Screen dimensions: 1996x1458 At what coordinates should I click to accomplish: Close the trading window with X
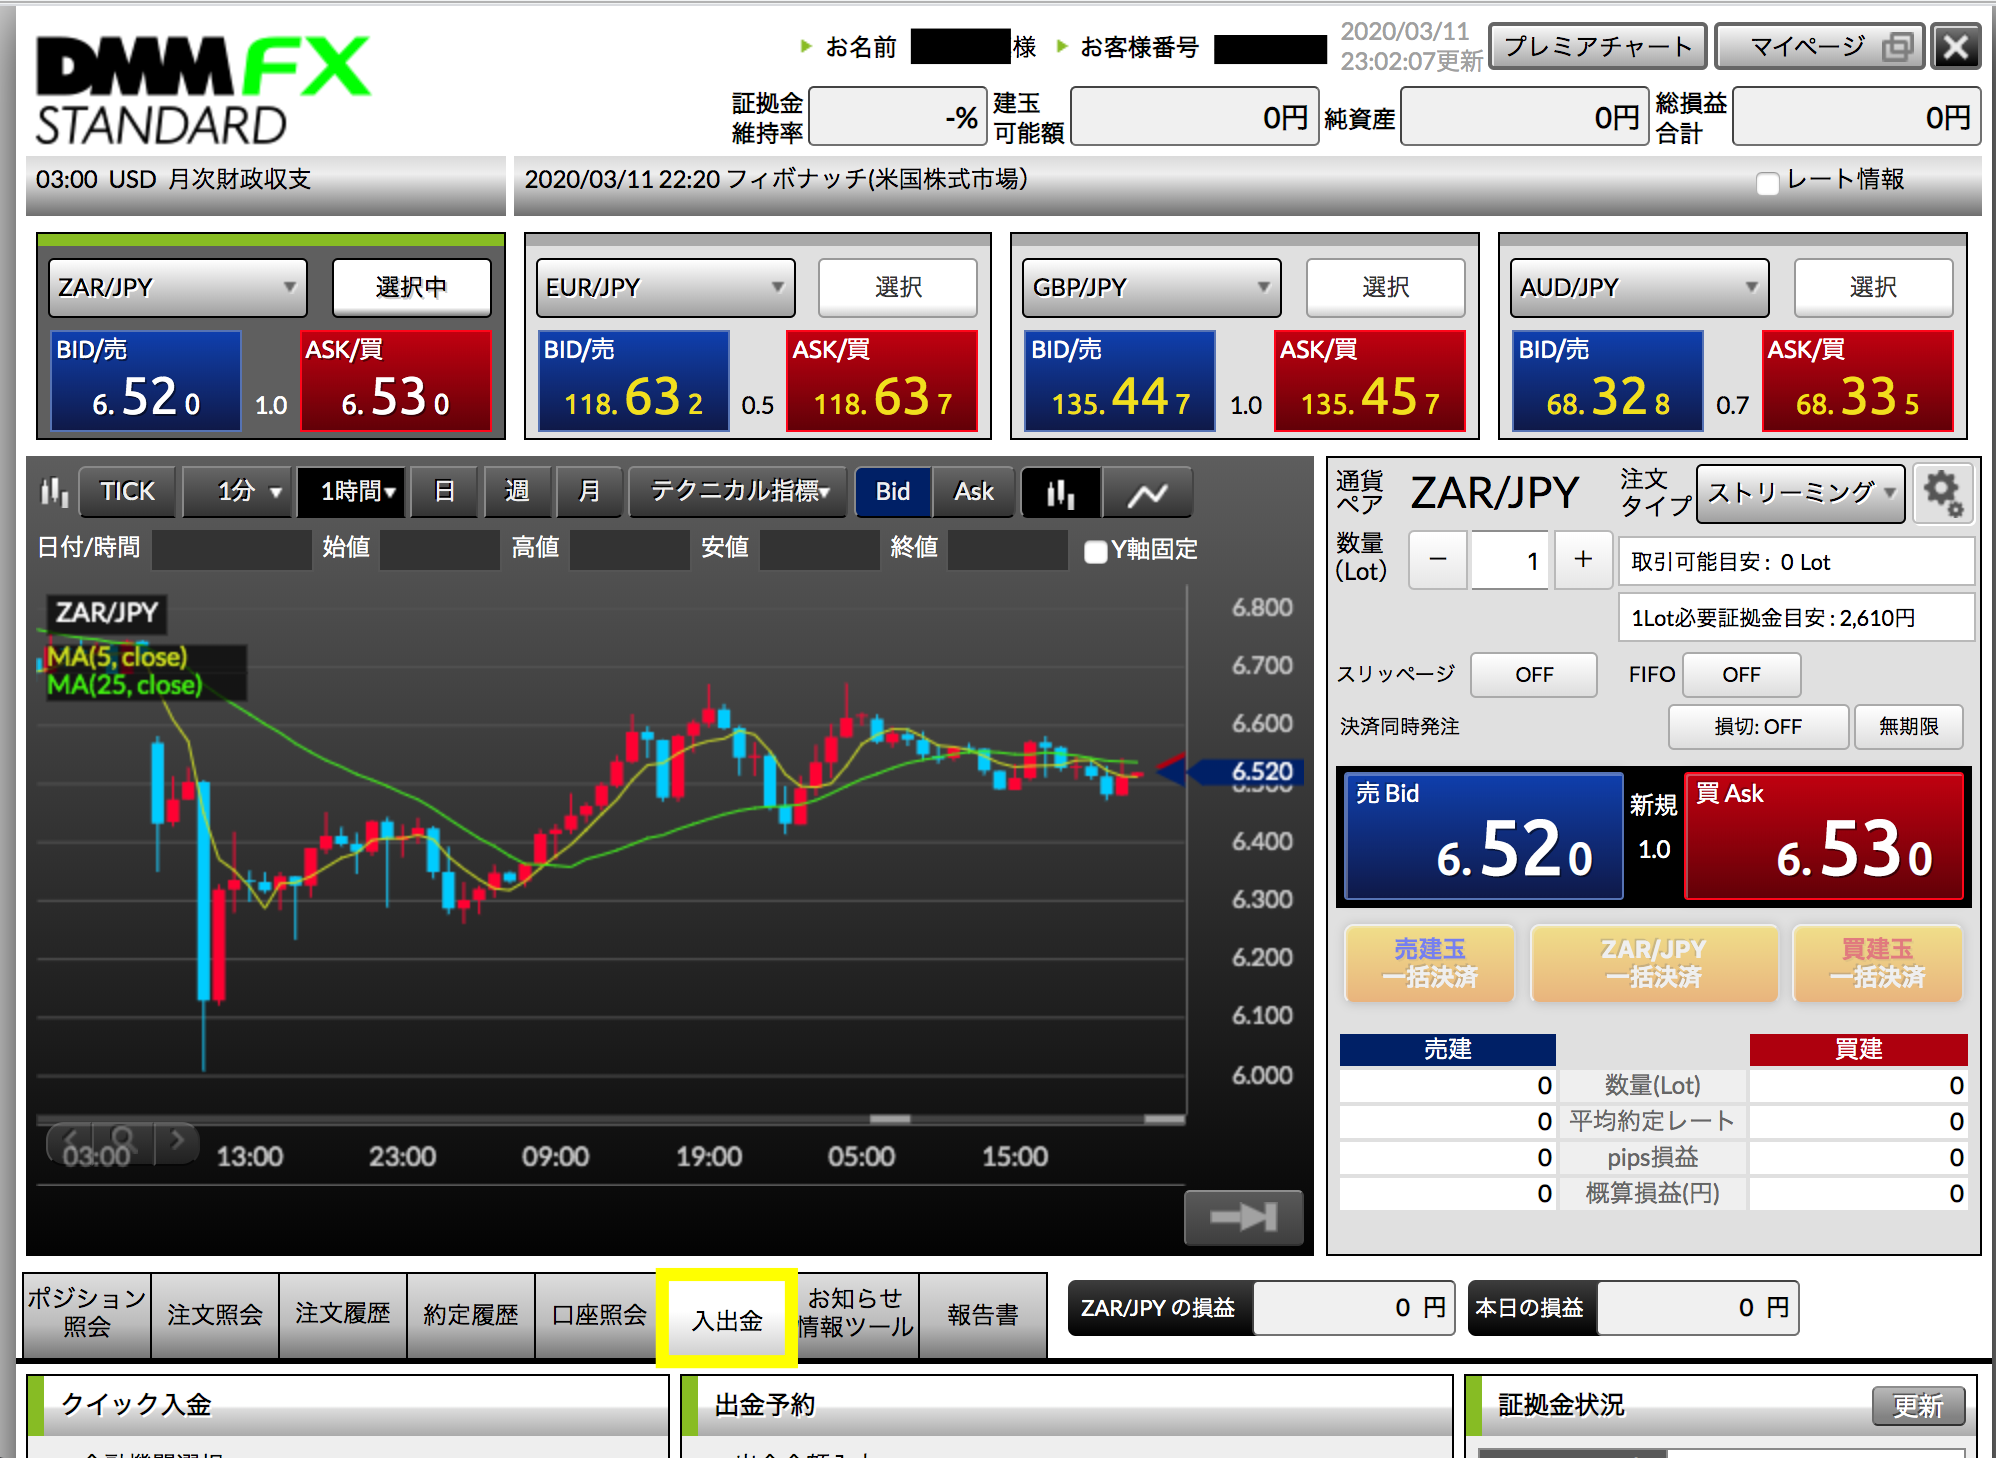(x=1956, y=47)
